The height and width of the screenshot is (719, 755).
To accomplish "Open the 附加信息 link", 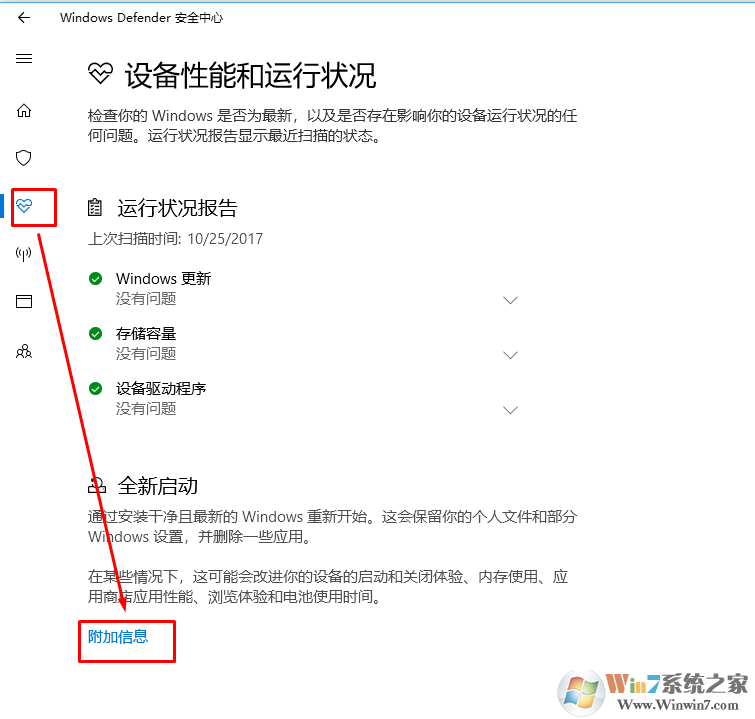I will (x=118, y=637).
